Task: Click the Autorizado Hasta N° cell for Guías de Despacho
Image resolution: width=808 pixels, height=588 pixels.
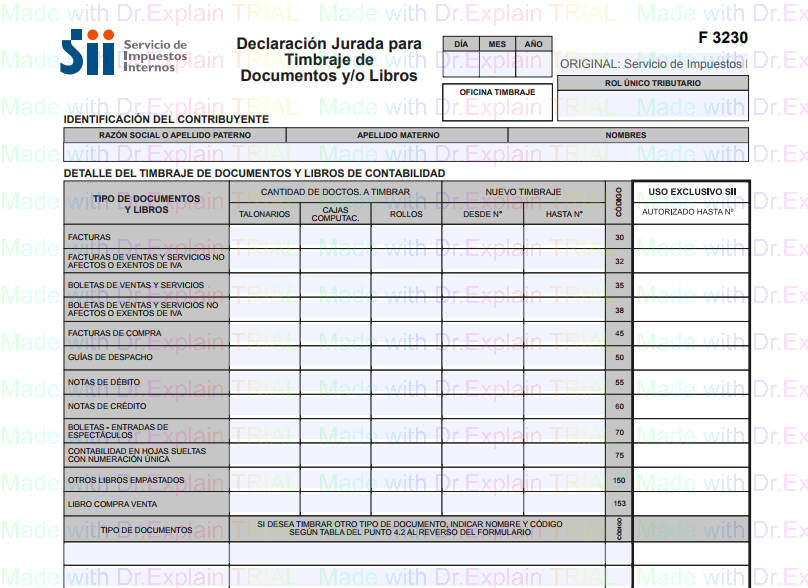Action: point(691,357)
